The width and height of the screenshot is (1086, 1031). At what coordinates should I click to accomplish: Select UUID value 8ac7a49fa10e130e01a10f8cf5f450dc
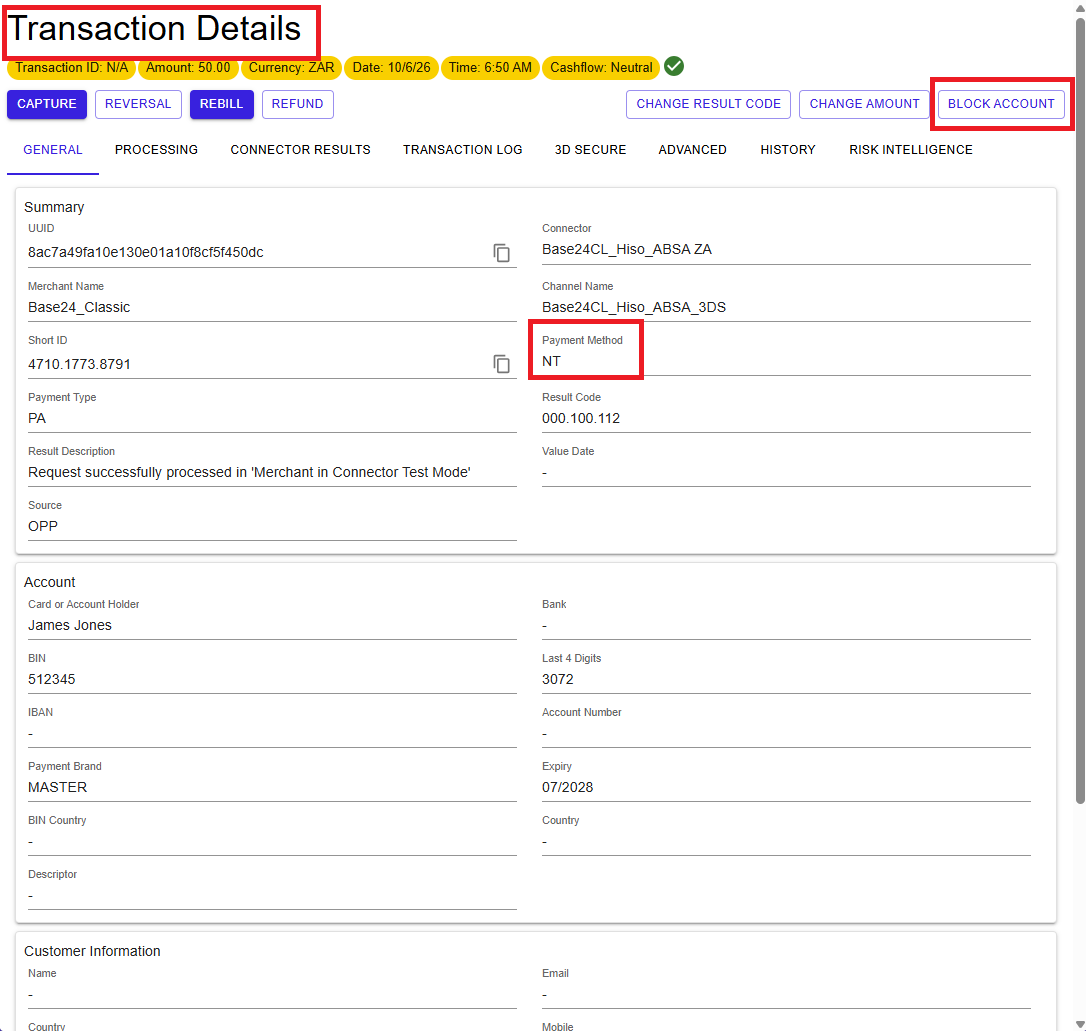click(145, 253)
